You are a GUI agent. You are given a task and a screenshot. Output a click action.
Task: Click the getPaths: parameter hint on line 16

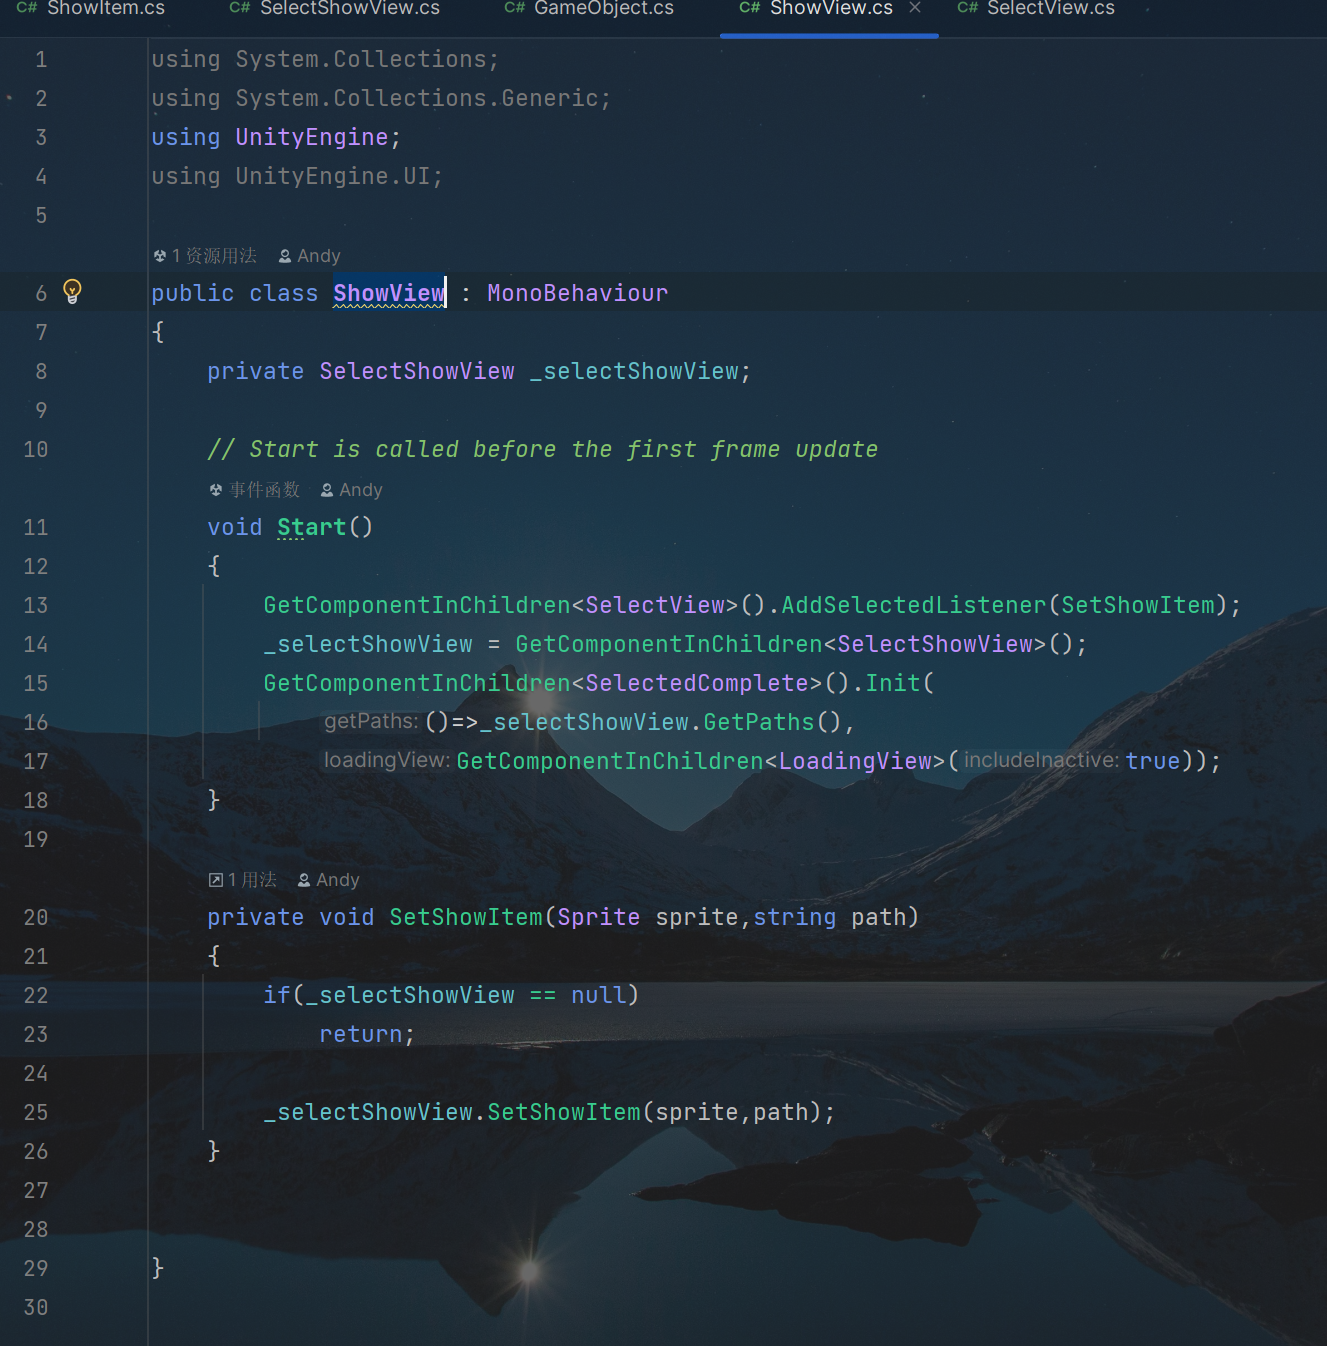coord(371,721)
